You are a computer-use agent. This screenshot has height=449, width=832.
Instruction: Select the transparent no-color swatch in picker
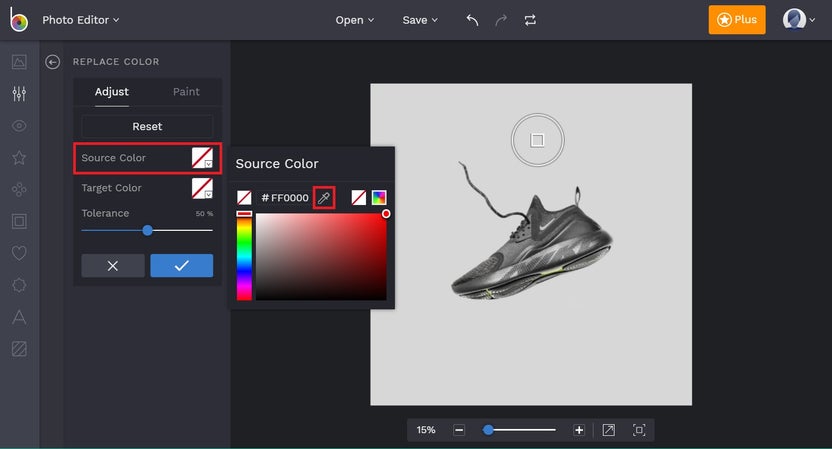click(x=358, y=198)
